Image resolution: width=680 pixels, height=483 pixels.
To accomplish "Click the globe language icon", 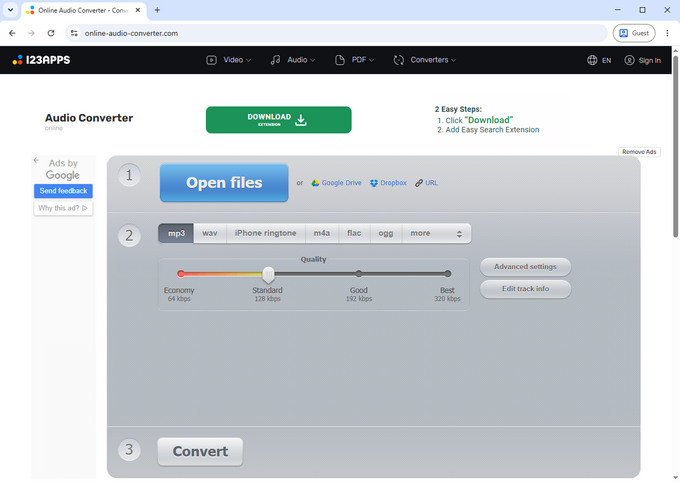I will (592, 60).
